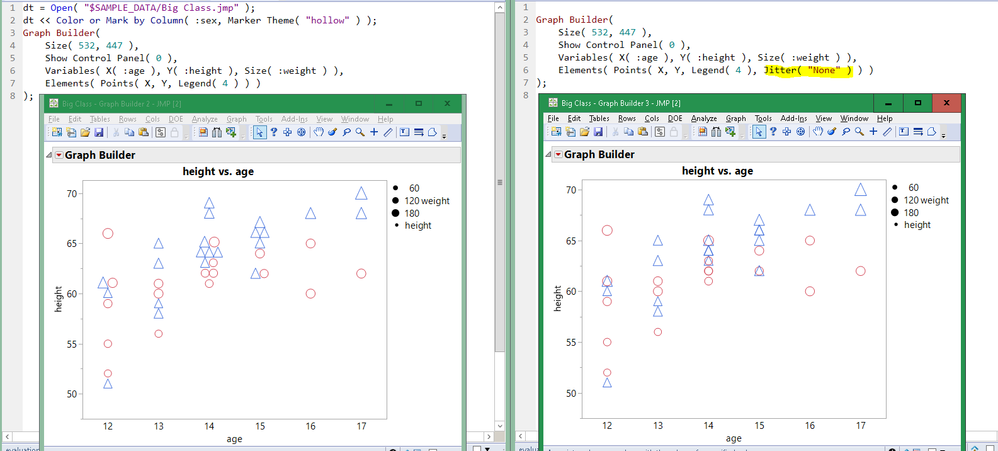
Task: Select Grabber hand tool in Graph Builder 2
Action: click(x=318, y=132)
